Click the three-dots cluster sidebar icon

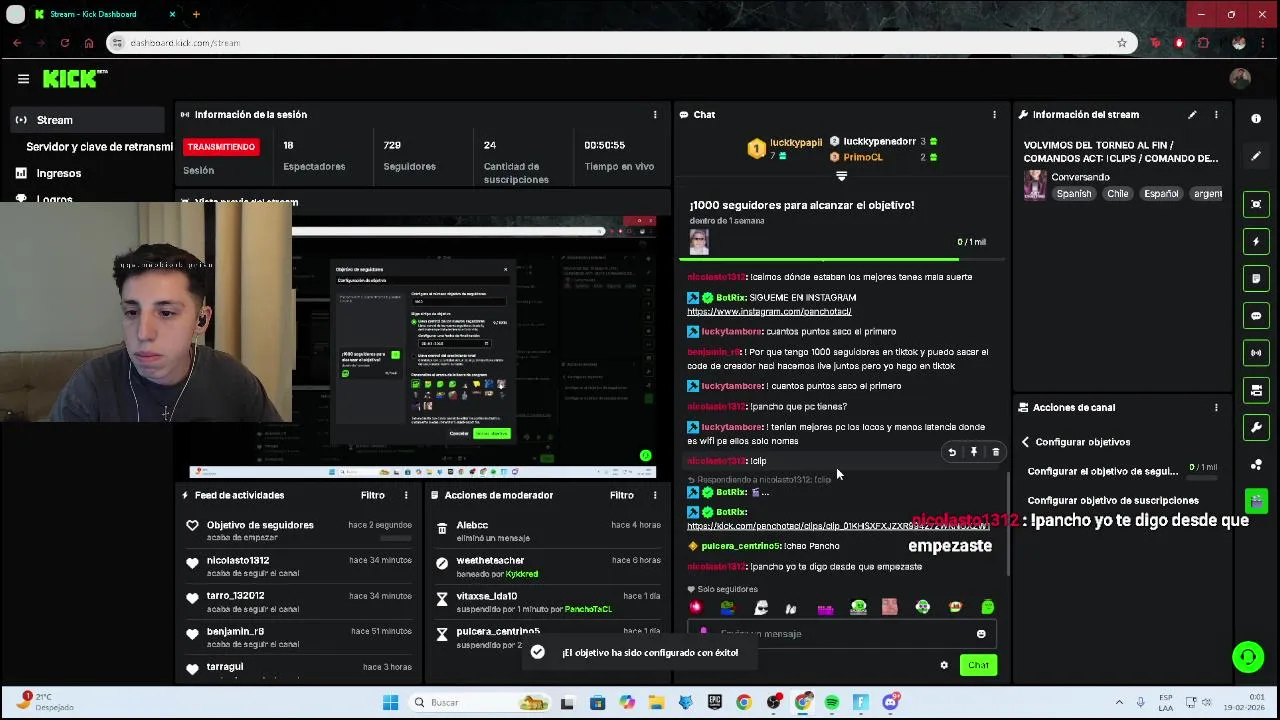[1256, 464]
